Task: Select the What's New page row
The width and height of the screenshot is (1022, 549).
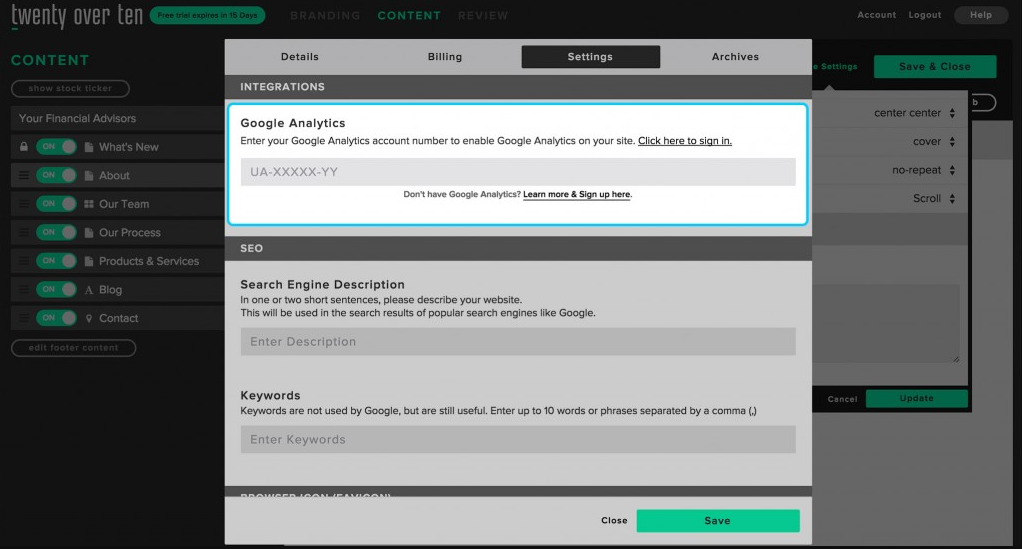Action: [x=118, y=147]
